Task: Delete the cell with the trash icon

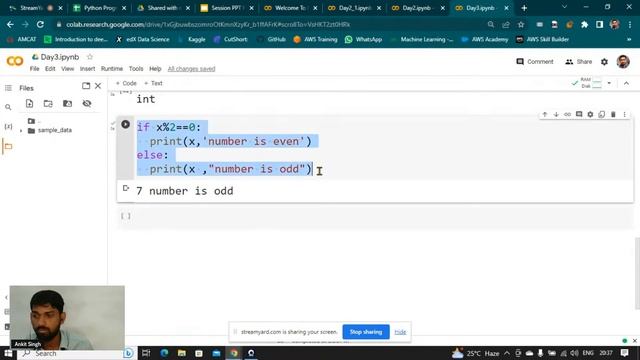Action: (x=613, y=115)
